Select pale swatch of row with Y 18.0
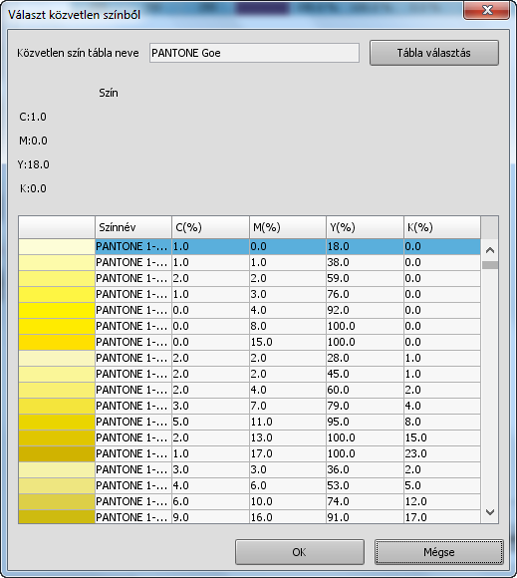 tap(57, 247)
